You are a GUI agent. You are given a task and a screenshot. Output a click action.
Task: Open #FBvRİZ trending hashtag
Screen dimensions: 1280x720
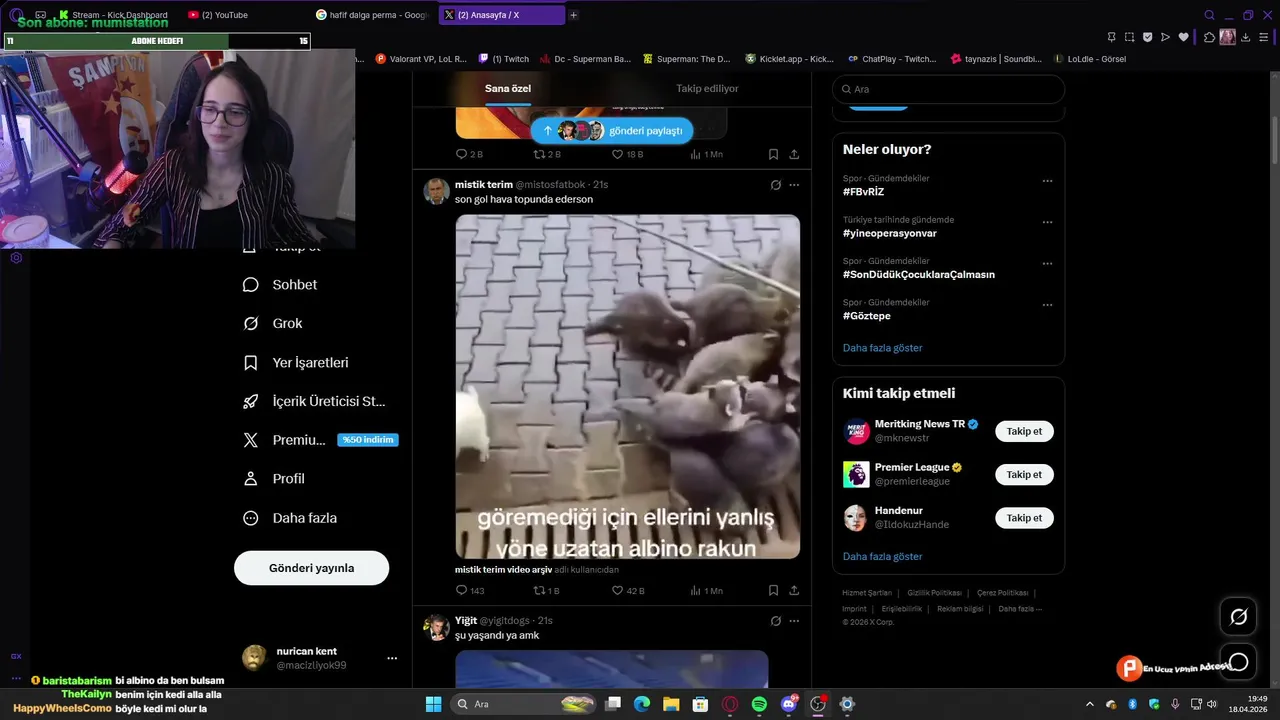[x=863, y=192]
